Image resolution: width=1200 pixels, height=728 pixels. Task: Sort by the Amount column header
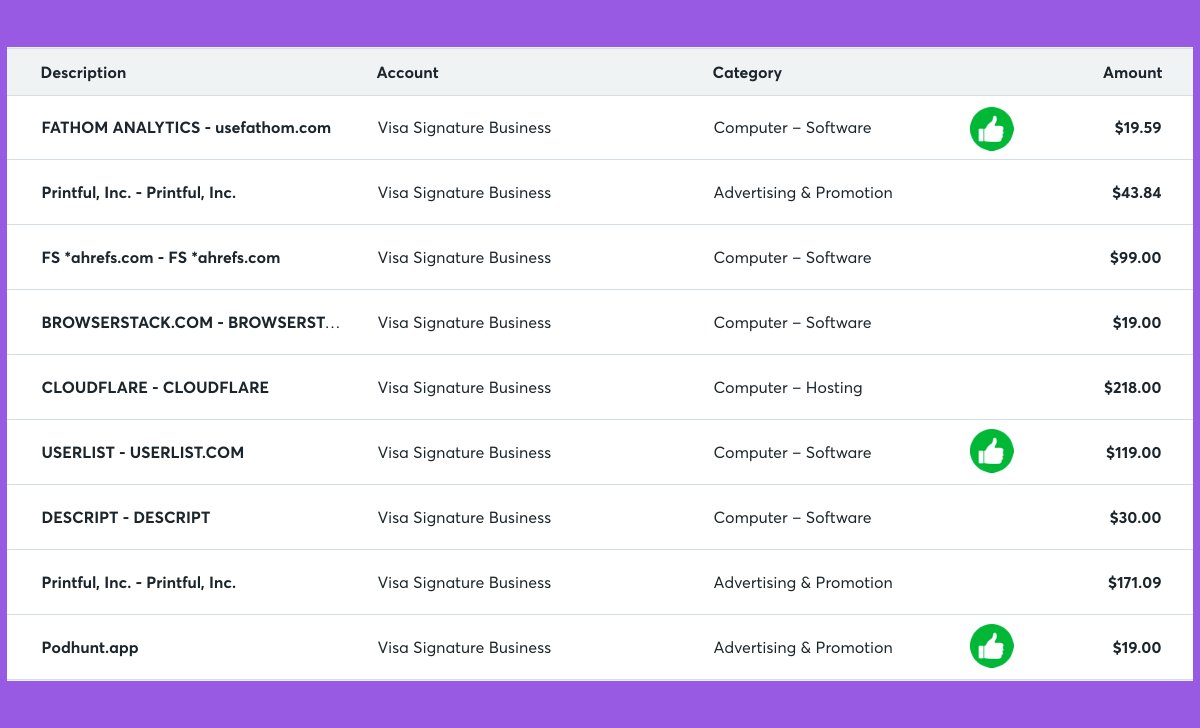[x=1132, y=73]
